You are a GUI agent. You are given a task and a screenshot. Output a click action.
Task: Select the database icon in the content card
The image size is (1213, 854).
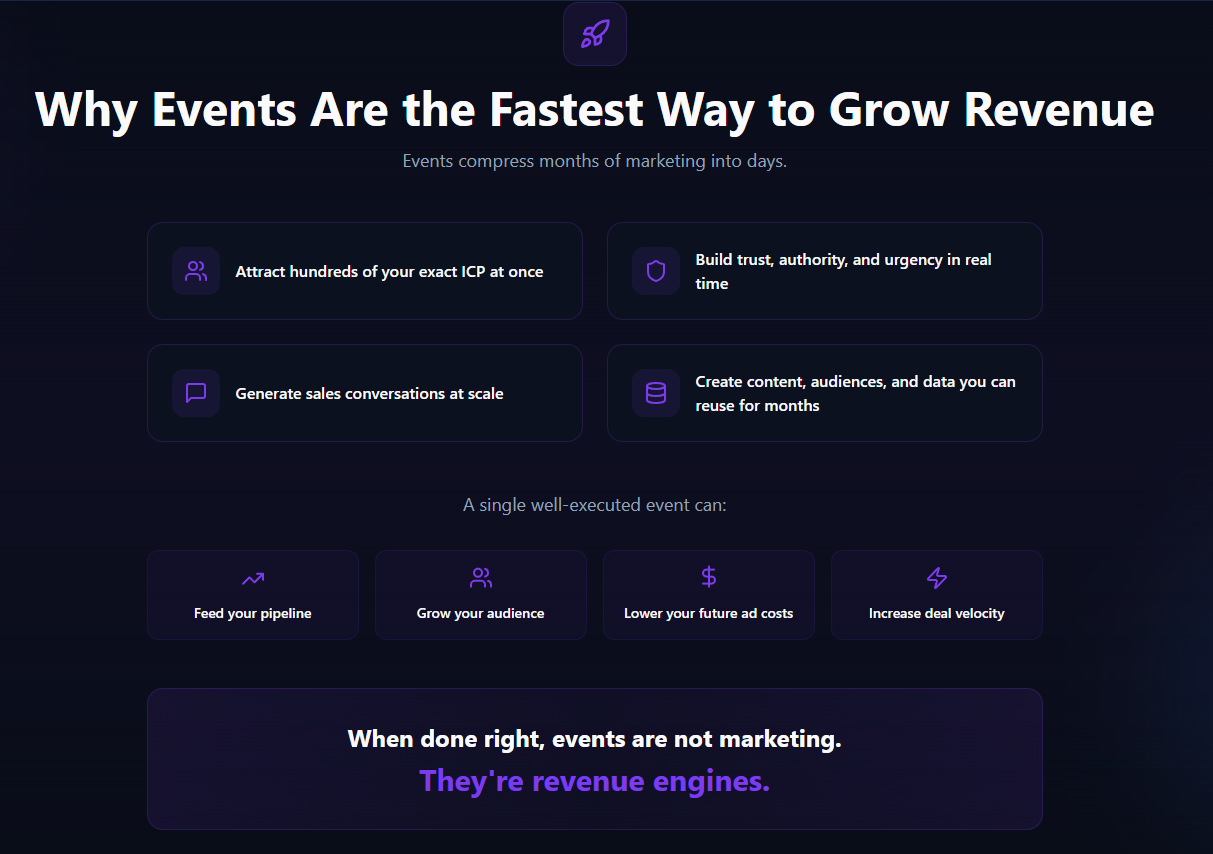655,392
